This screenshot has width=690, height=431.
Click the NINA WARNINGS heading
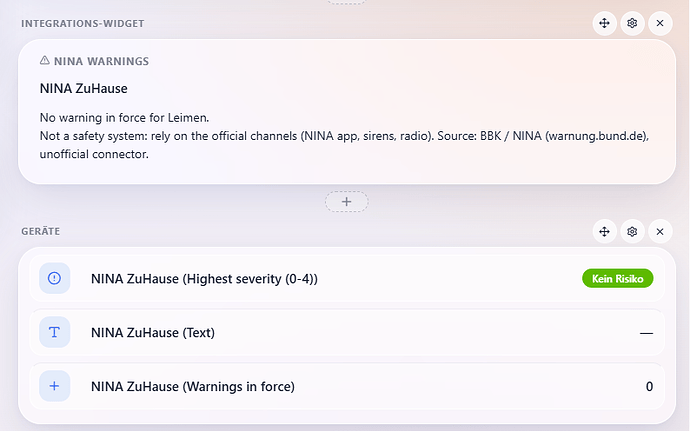pos(101,61)
